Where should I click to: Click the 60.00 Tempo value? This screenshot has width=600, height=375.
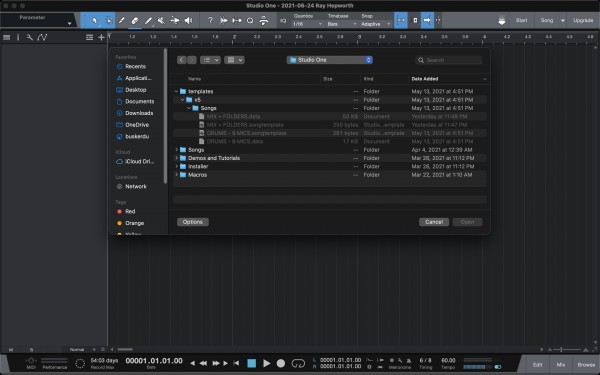tap(448, 360)
